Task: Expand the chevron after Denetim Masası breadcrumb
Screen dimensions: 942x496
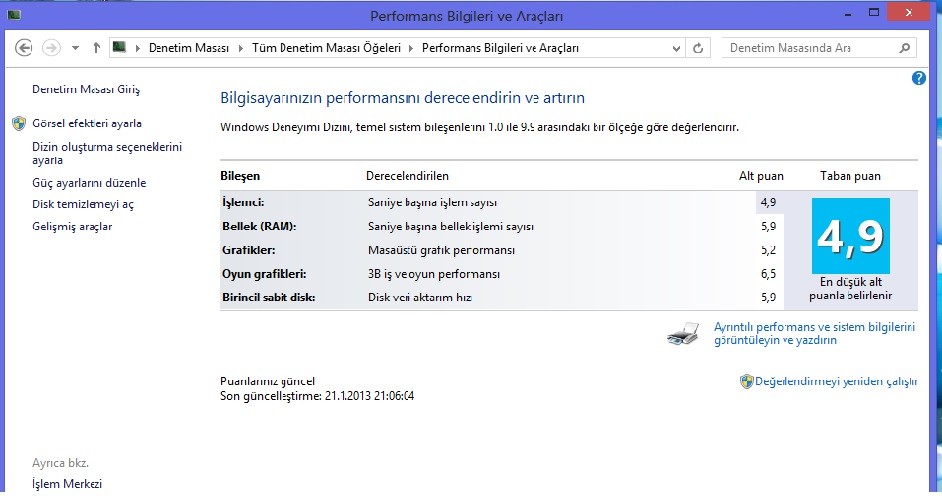Action: pos(239,48)
